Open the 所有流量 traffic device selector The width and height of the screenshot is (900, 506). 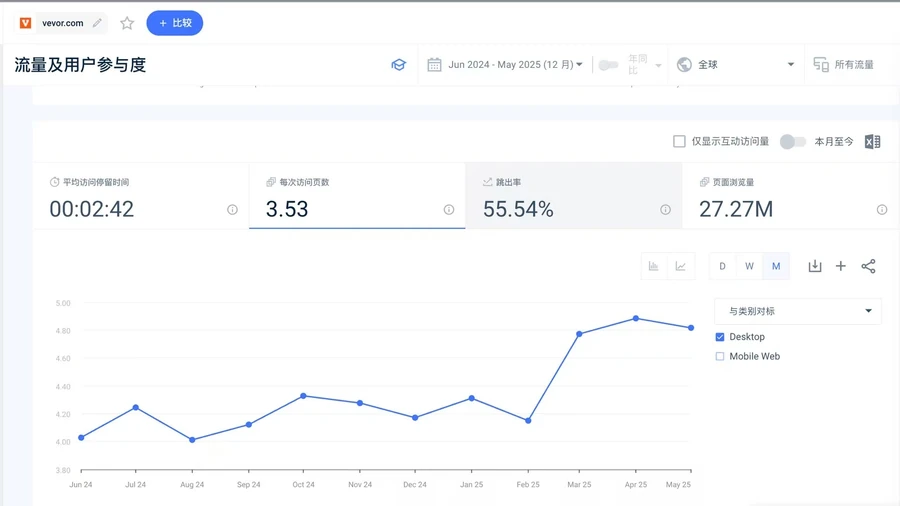pos(844,65)
